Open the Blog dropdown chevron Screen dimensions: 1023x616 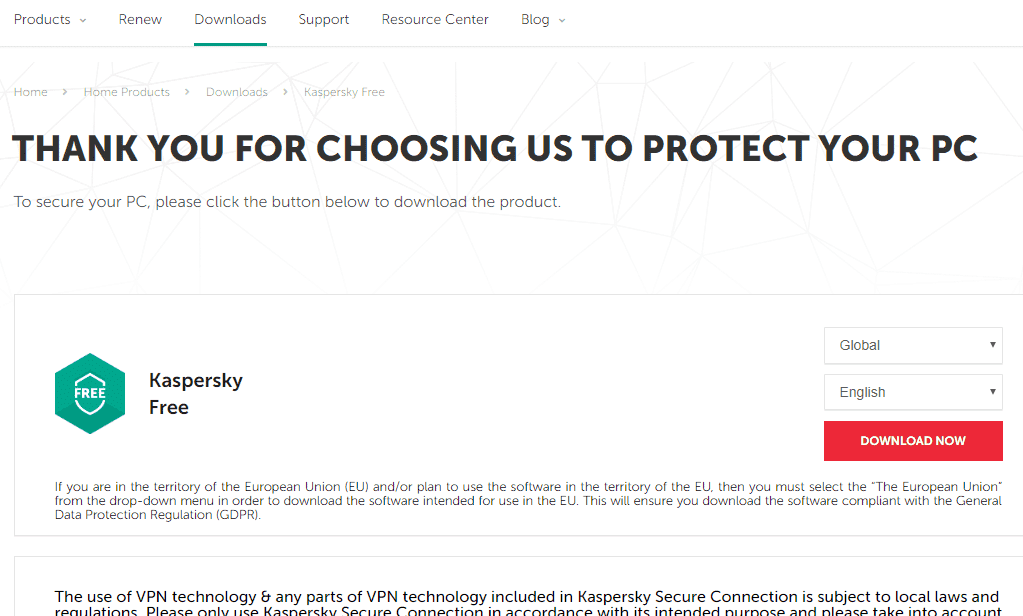click(560, 19)
